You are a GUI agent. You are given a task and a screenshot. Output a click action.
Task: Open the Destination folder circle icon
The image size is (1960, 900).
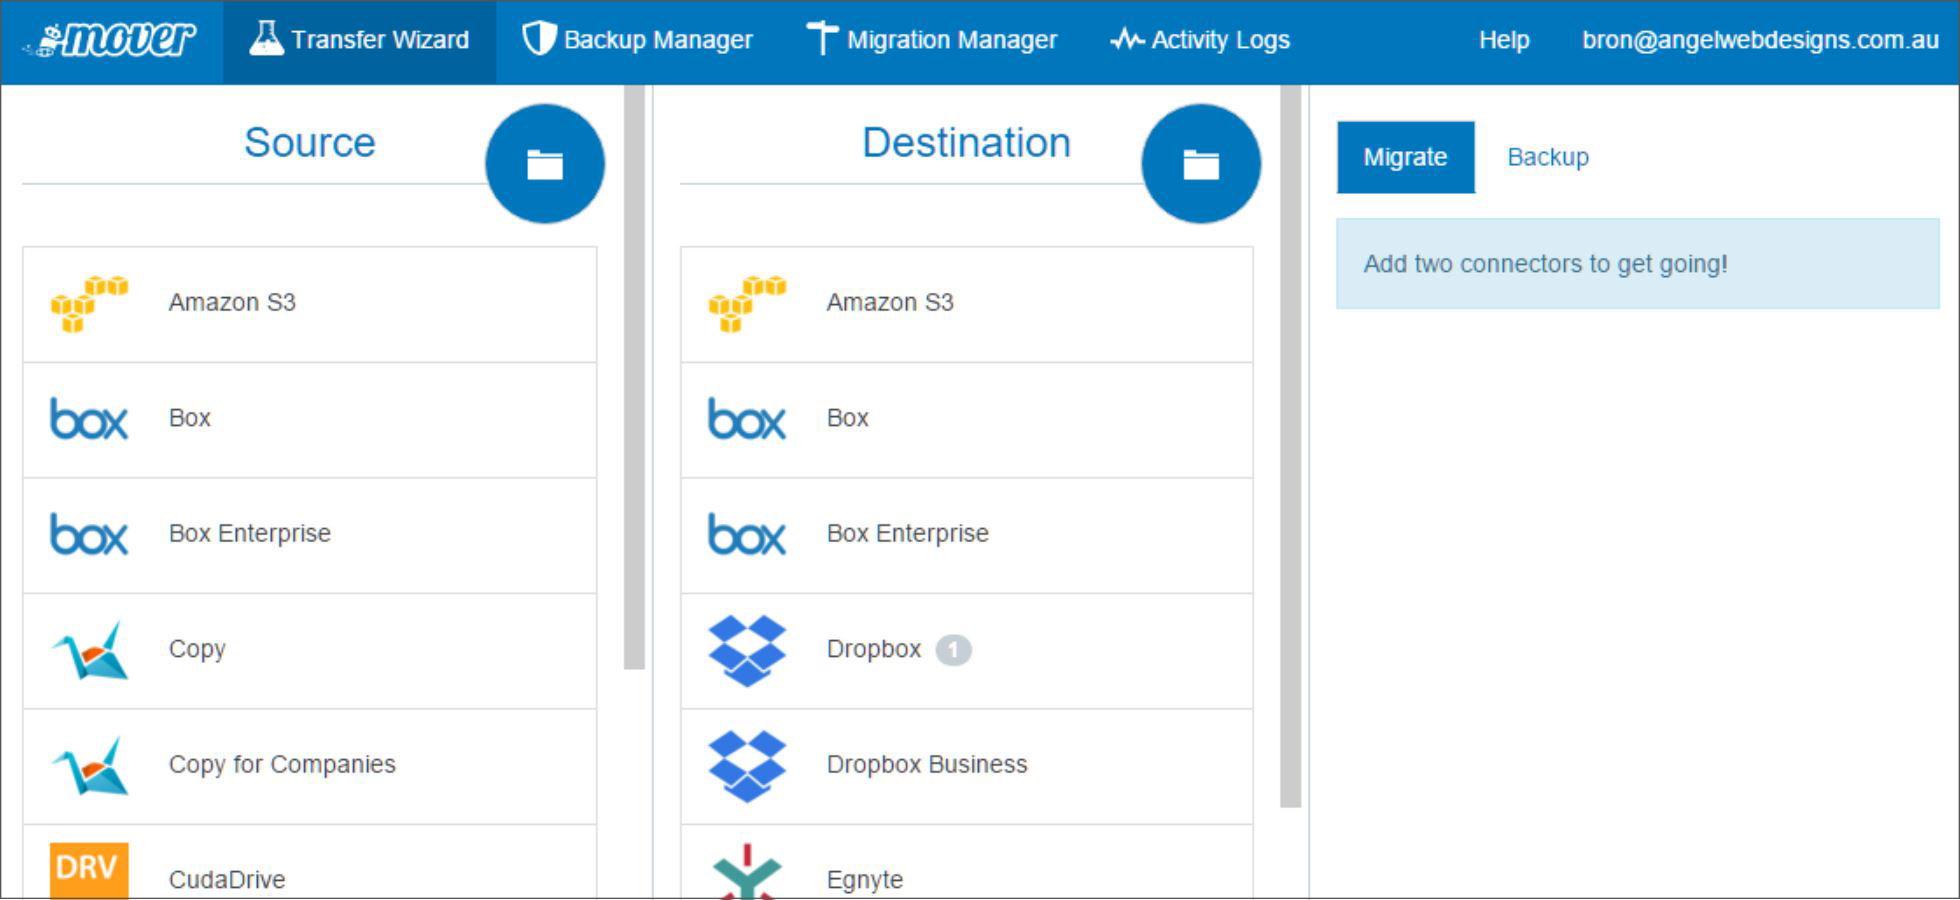[x=1201, y=164]
